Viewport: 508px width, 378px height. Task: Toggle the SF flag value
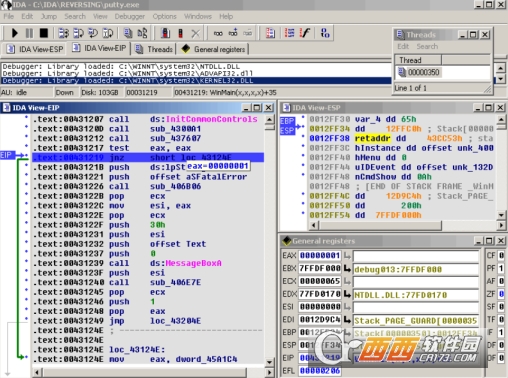coord(501,307)
